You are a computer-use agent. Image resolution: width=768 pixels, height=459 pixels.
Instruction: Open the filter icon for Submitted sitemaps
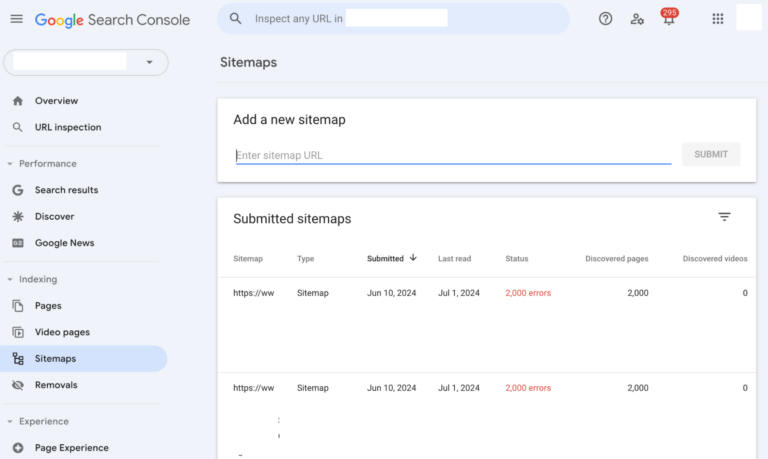(724, 217)
